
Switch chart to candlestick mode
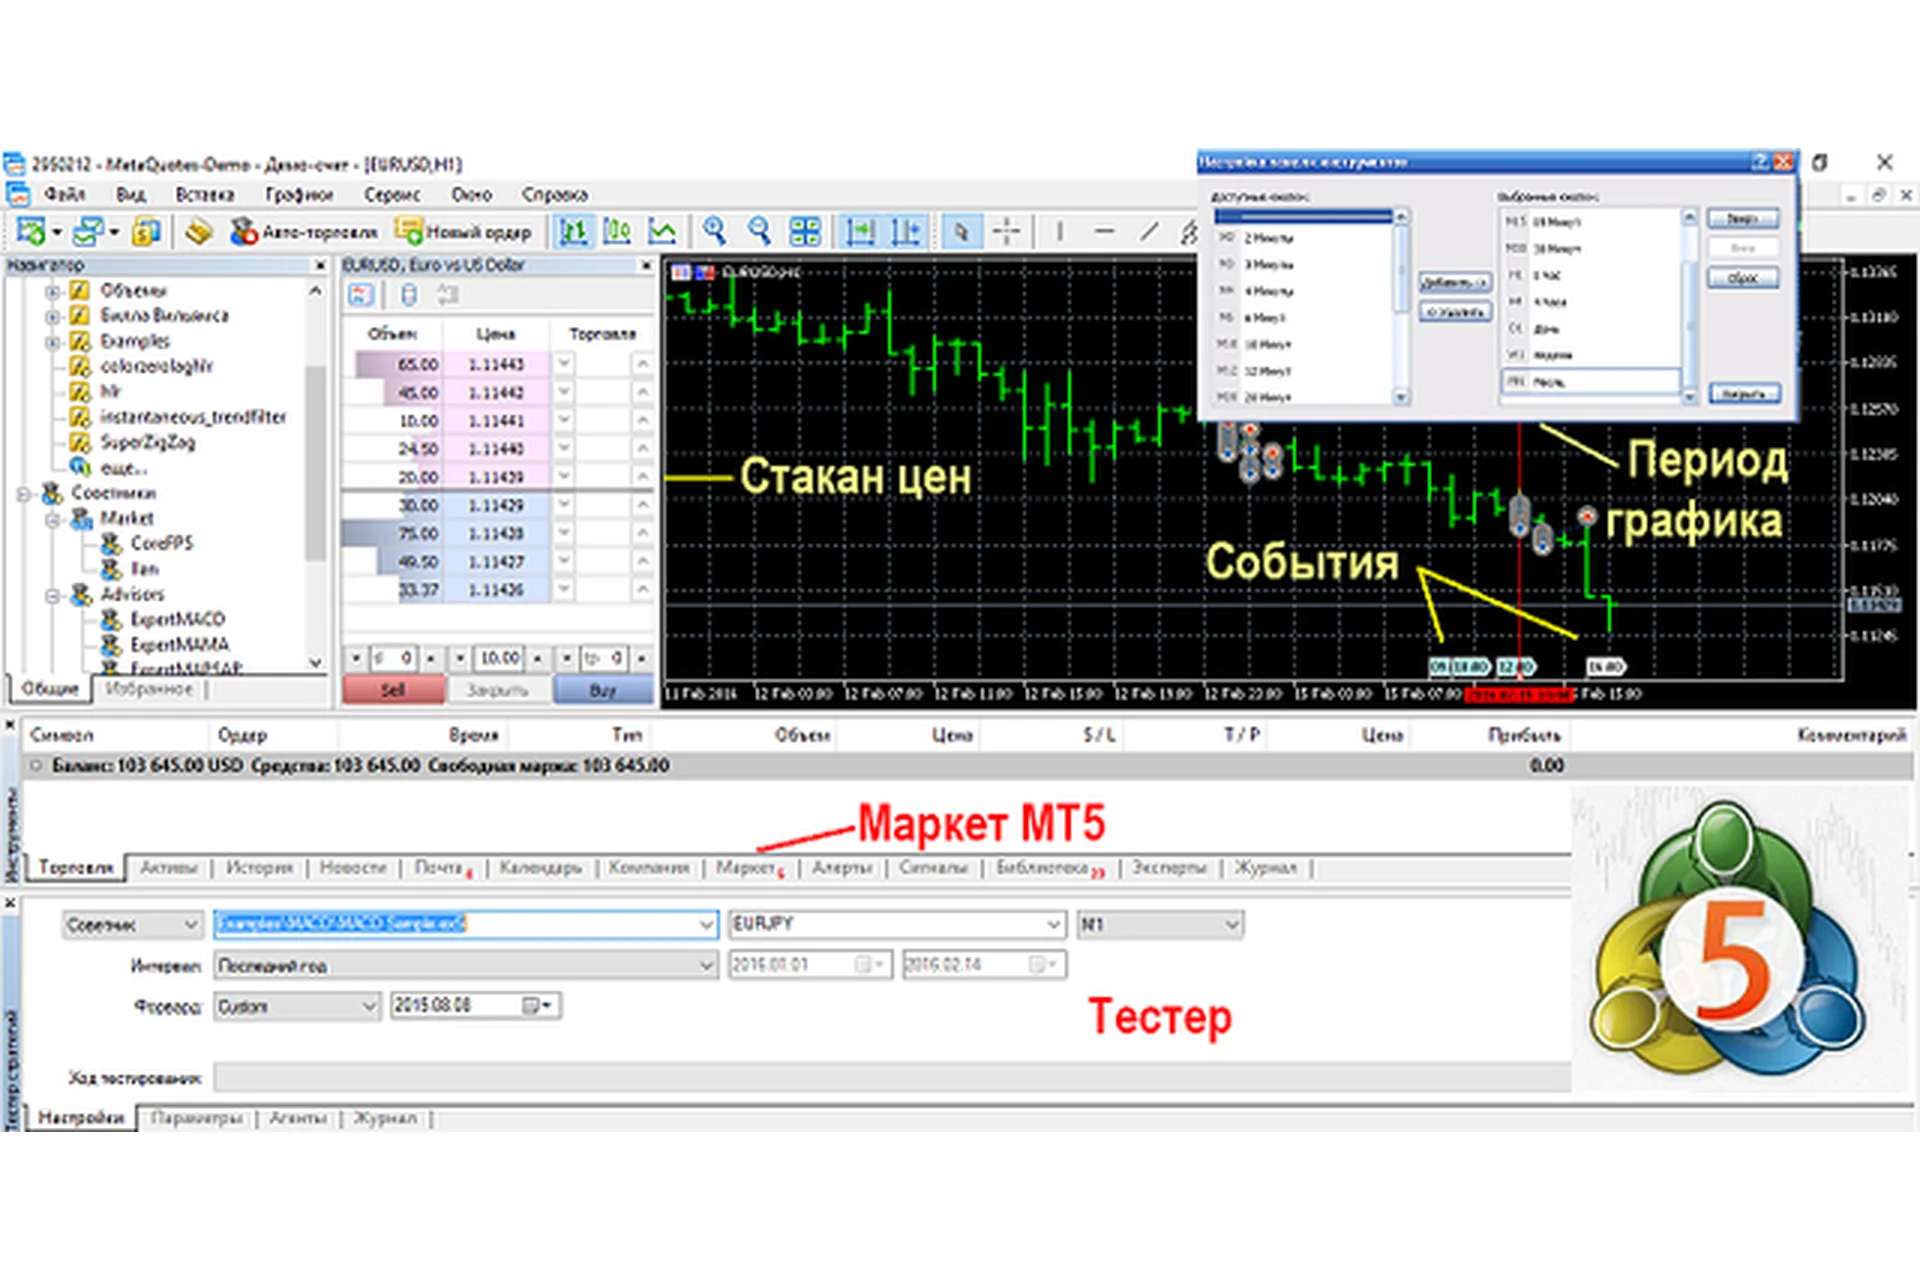pyautogui.click(x=618, y=232)
